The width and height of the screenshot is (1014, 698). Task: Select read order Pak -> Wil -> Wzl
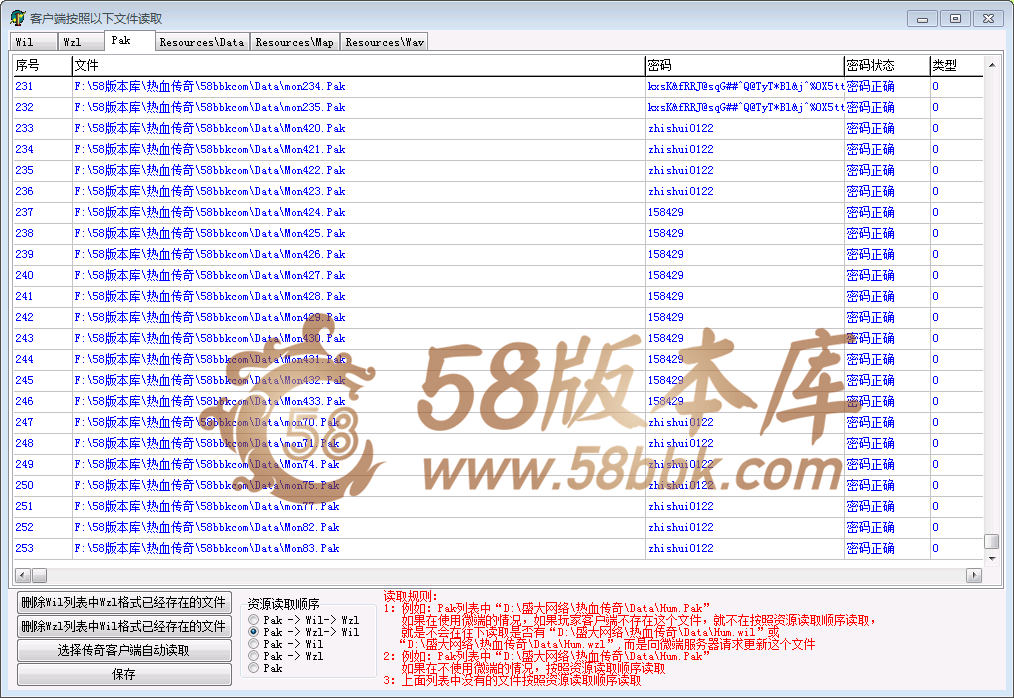pyautogui.click(x=254, y=620)
